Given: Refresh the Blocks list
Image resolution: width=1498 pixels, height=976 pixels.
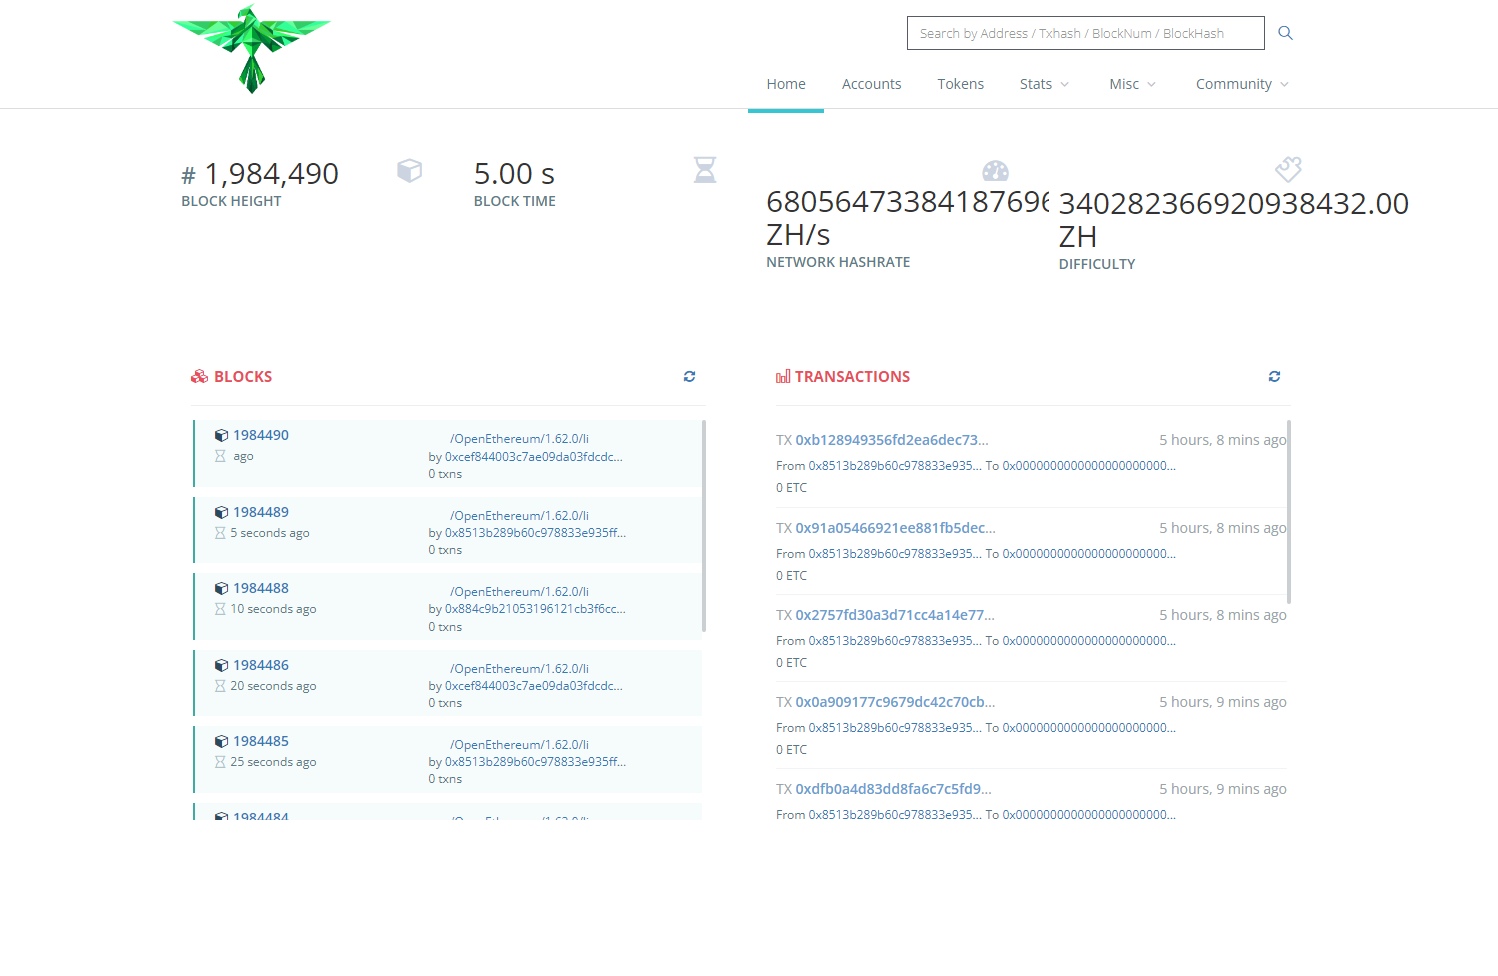Looking at the screenshot, I should pos(689,376).
